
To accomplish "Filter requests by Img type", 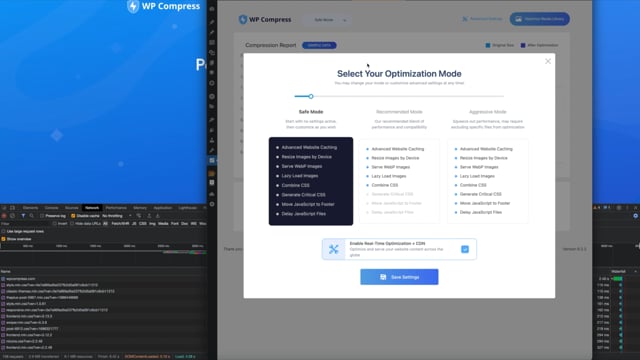I will 152,224.
